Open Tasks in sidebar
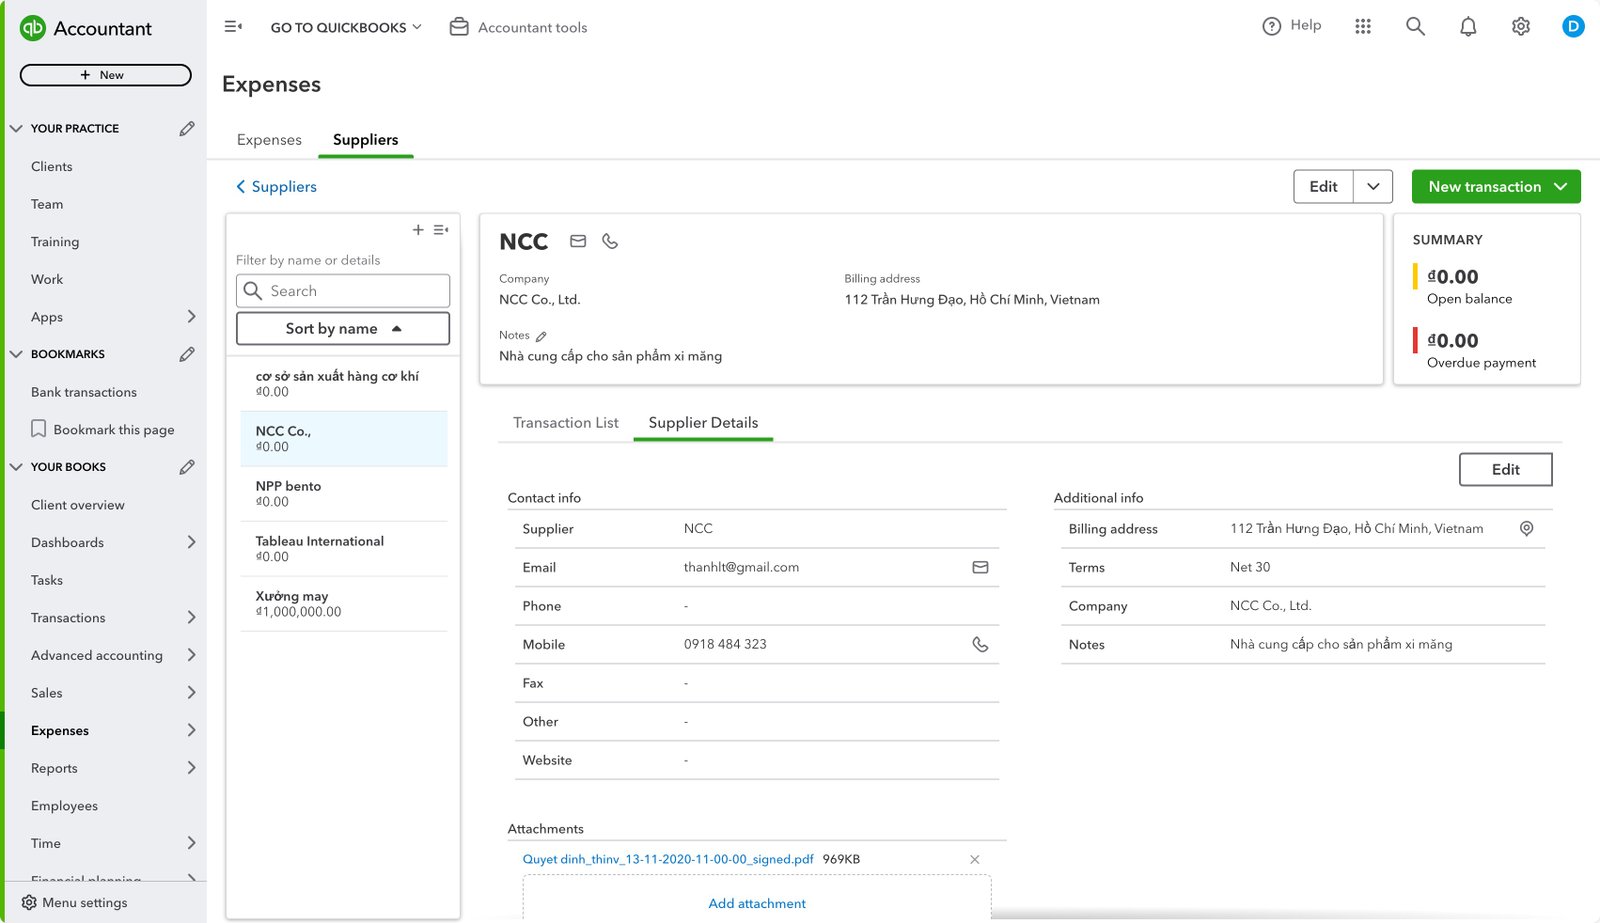This screenshot has height=923, width=1600. (x=47, y=580)
